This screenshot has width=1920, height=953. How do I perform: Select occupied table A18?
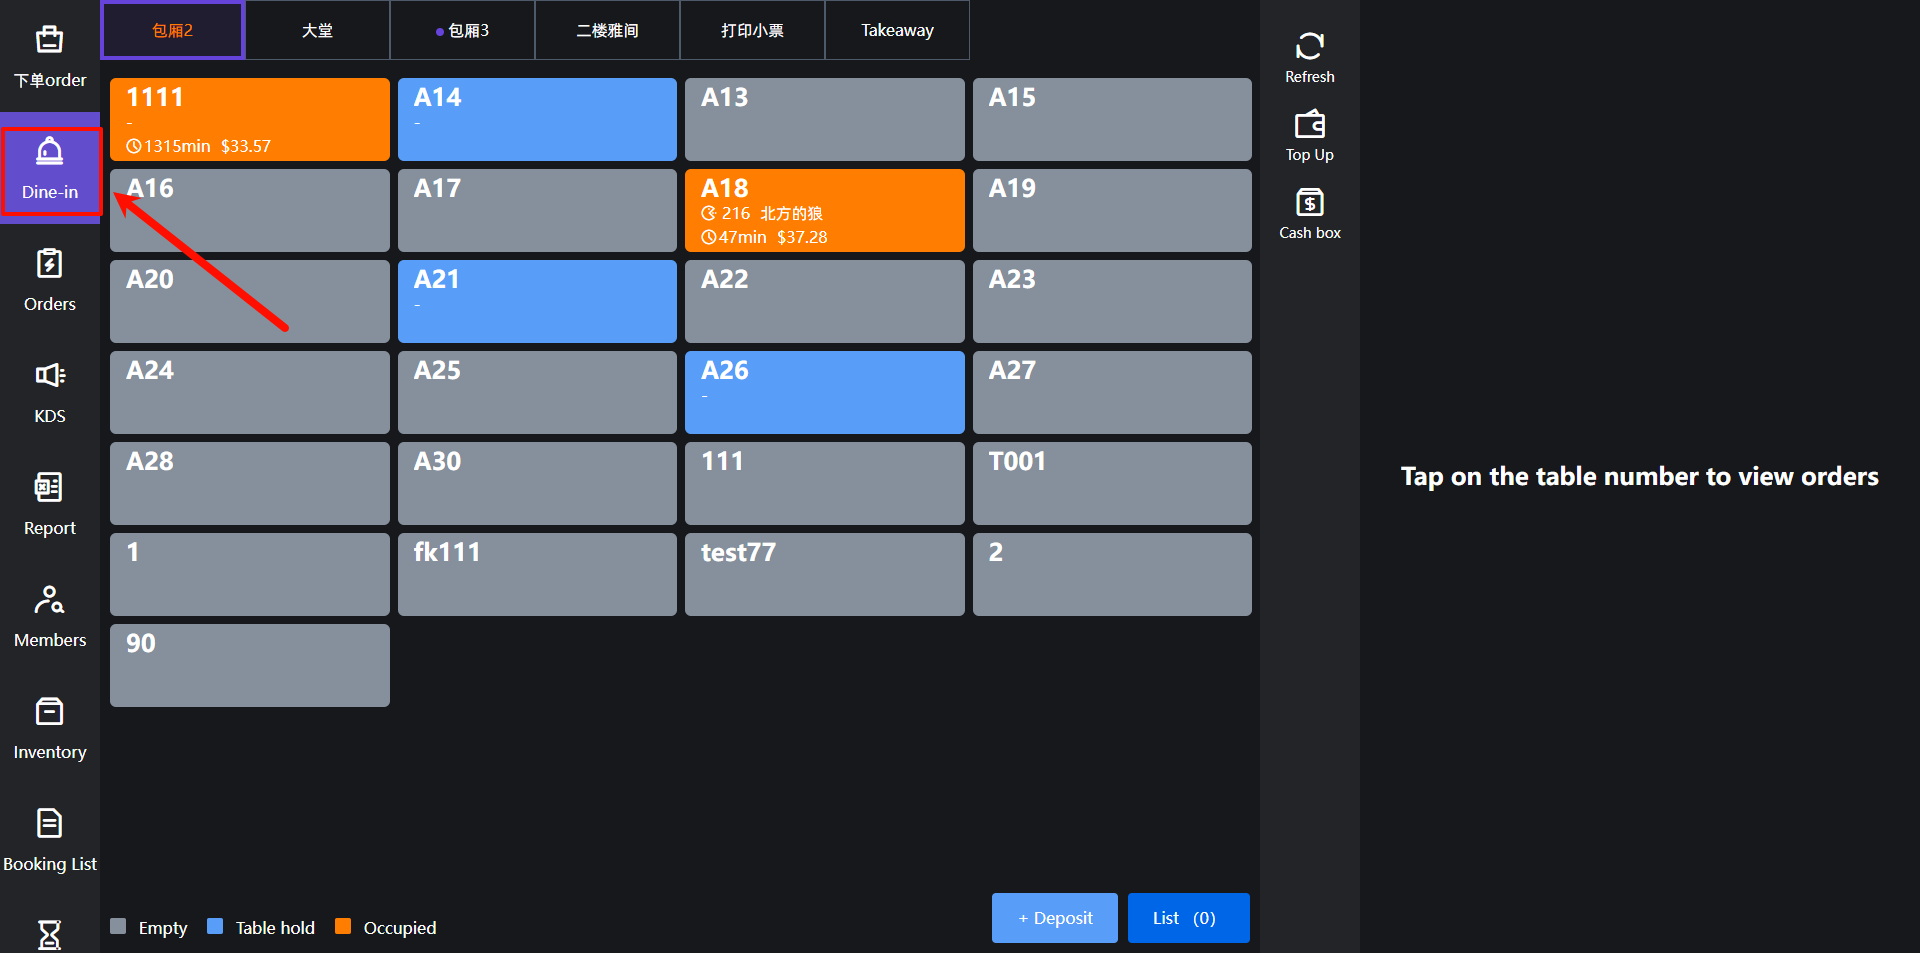(x=824, y=210)
